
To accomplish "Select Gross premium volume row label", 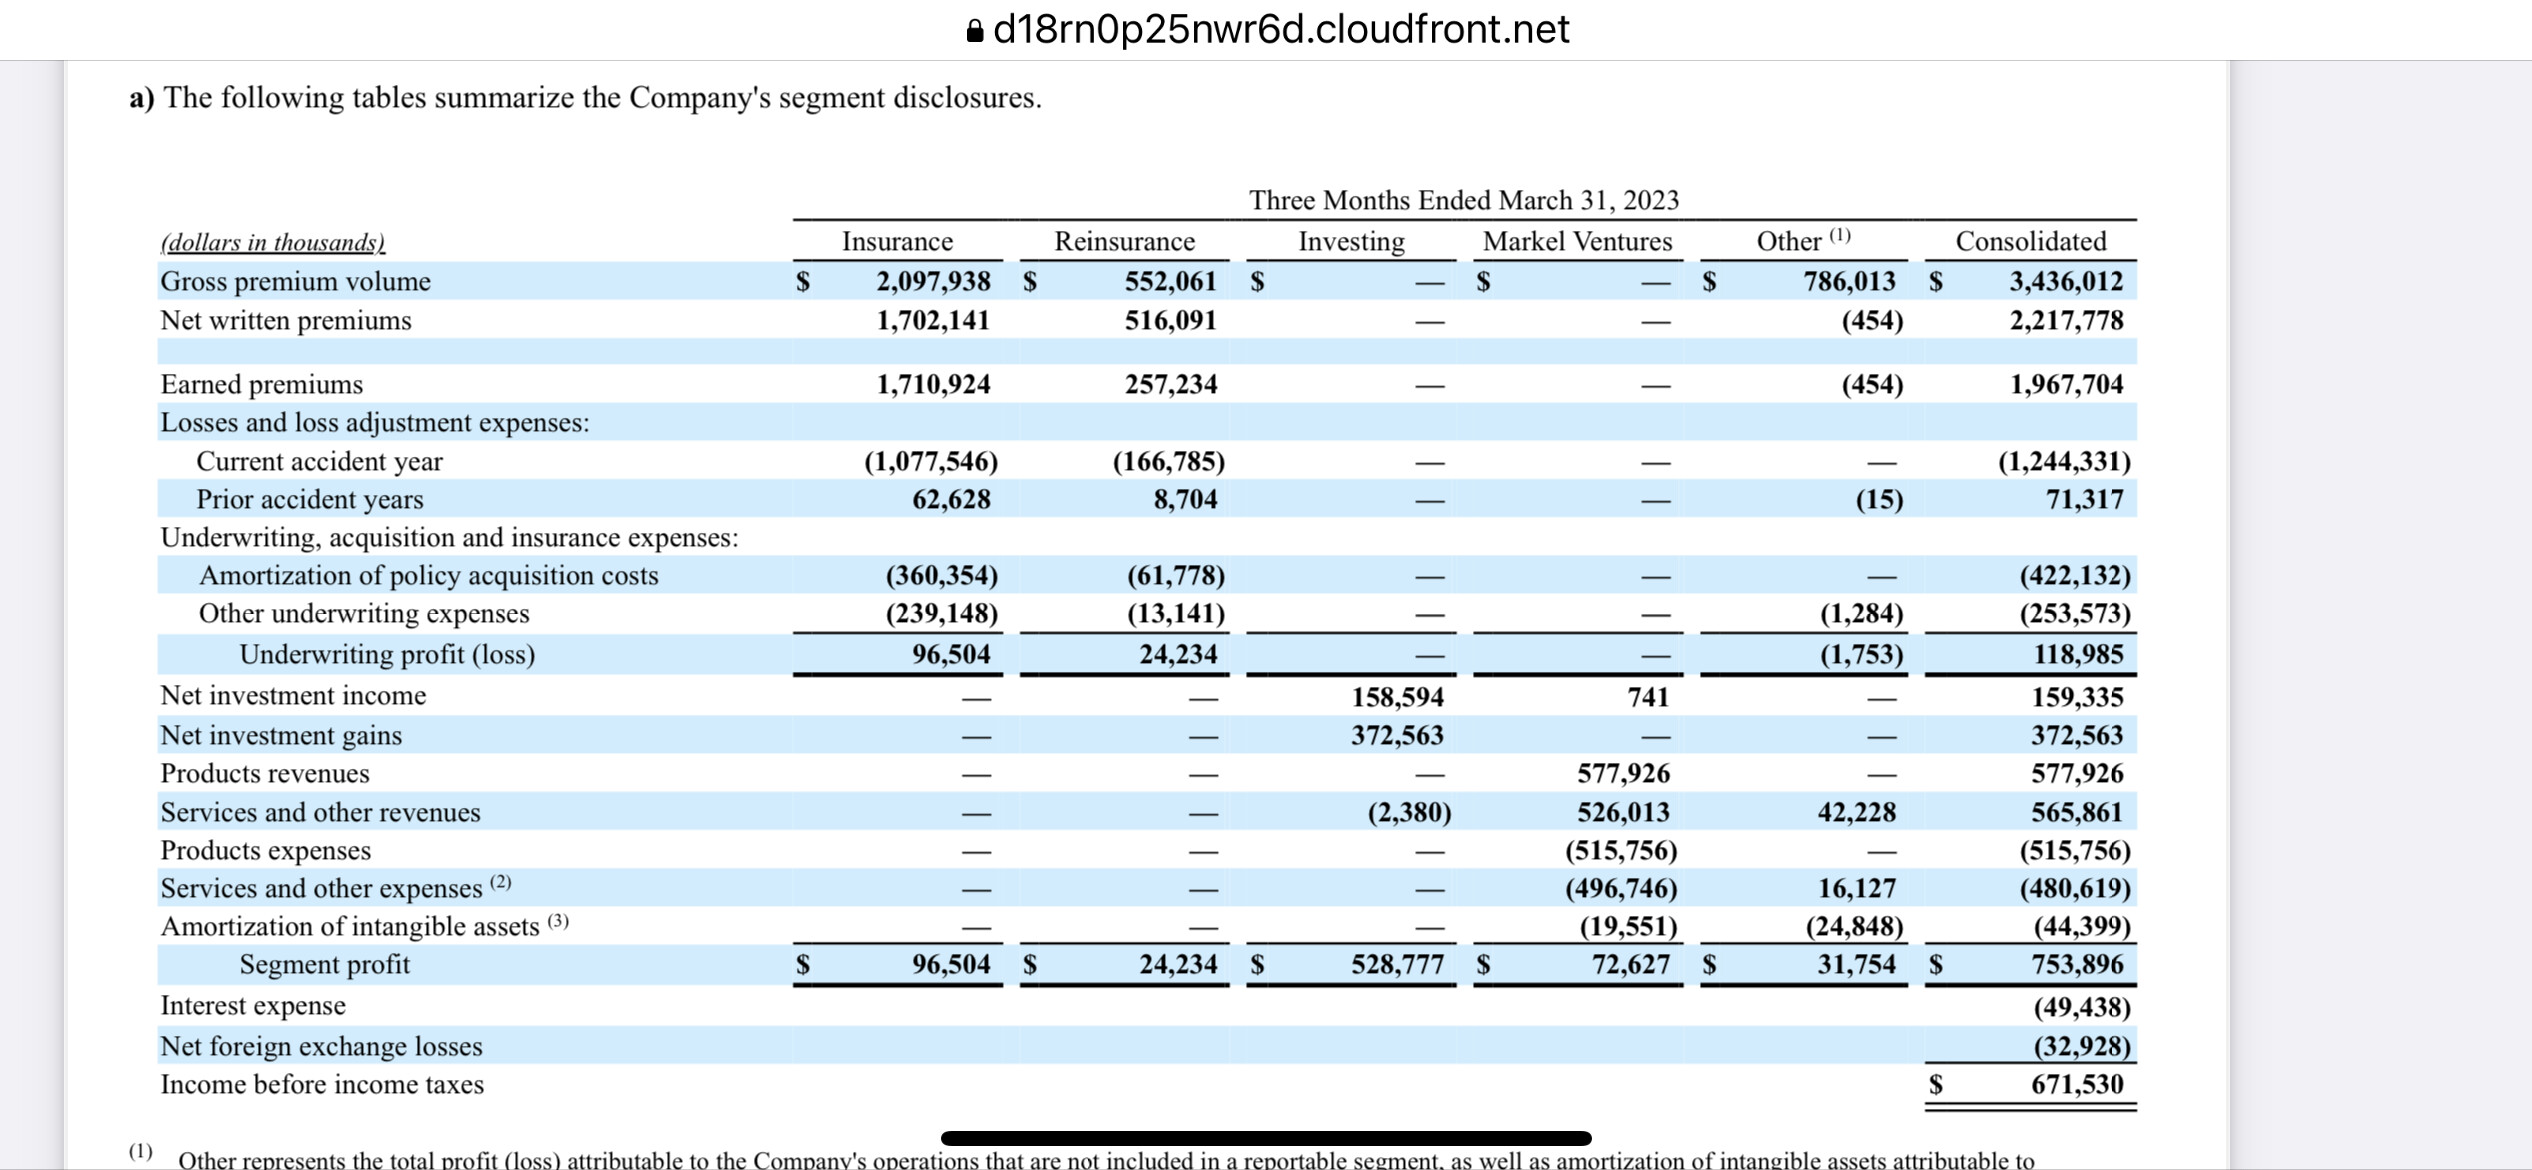I will point(296,281).
